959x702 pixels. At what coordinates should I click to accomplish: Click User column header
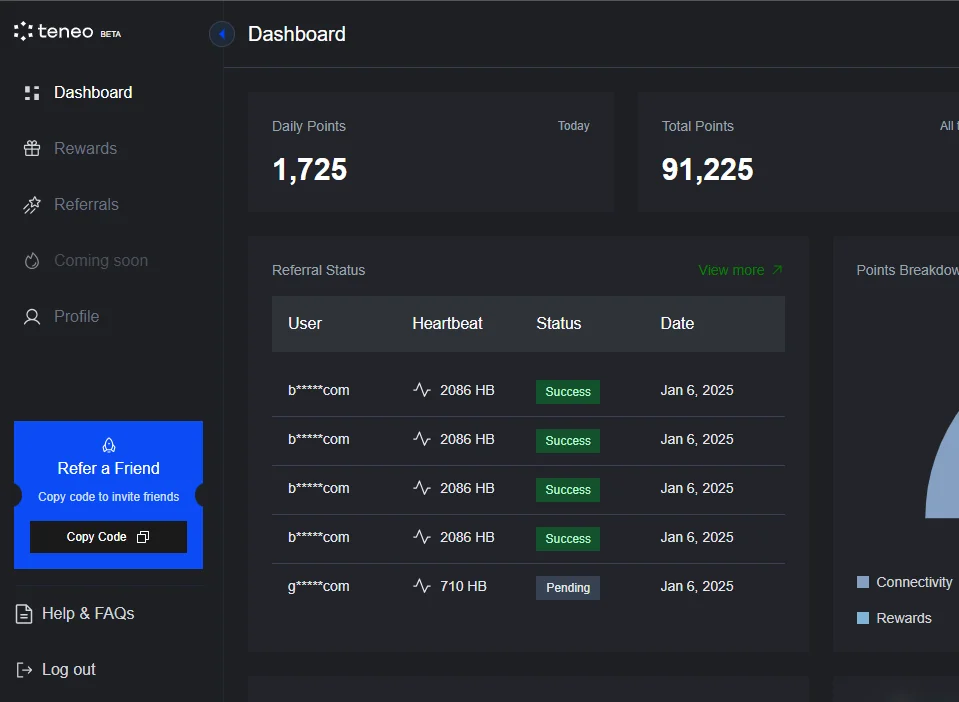coord(305,323)
